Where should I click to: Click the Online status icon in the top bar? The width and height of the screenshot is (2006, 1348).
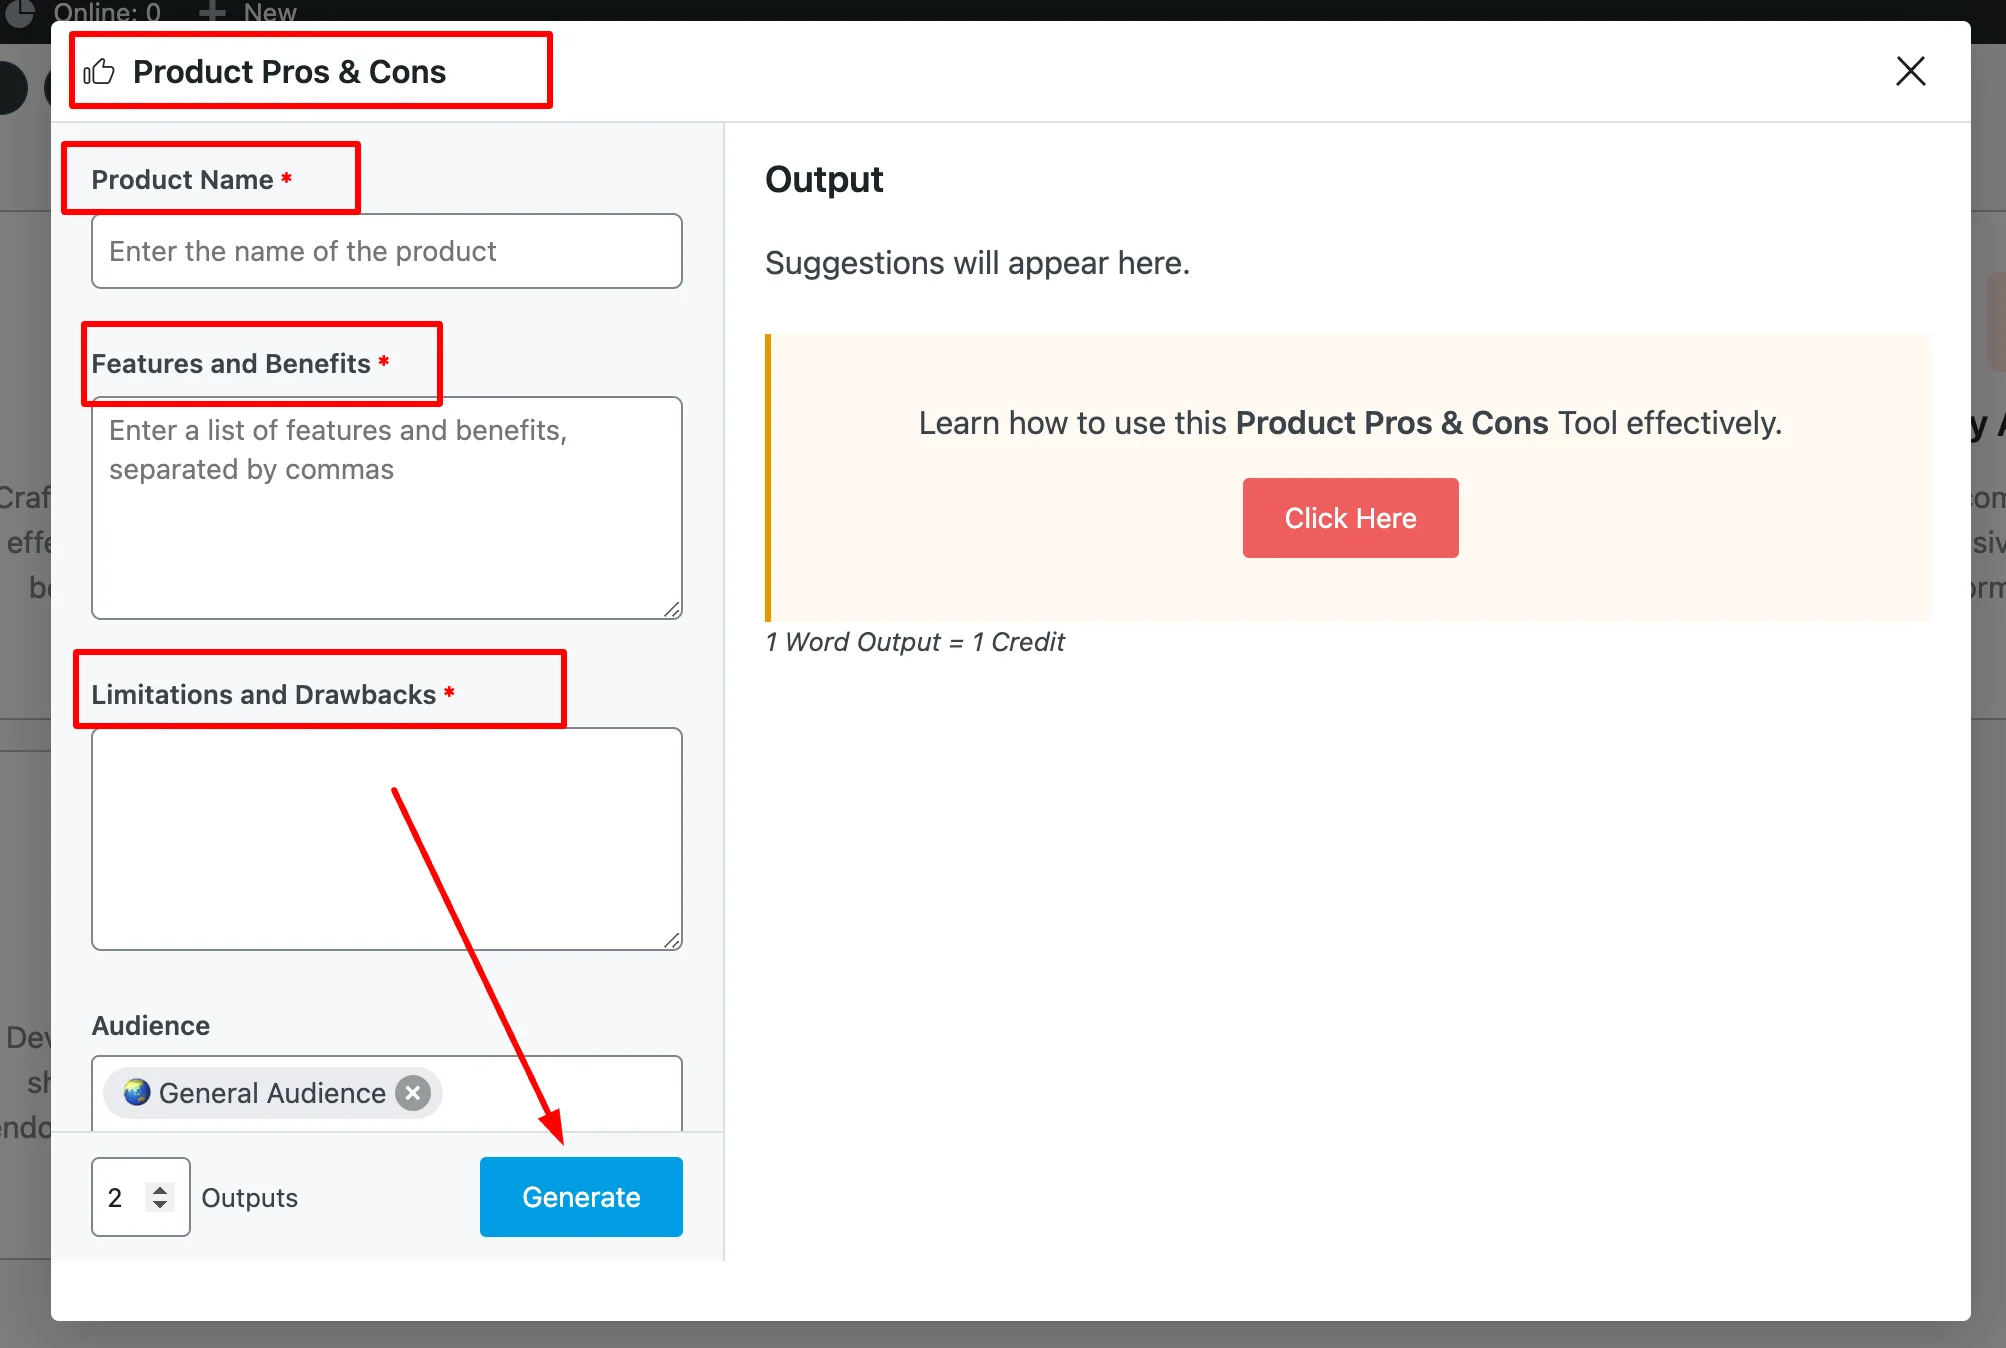(x=20, y=12)
